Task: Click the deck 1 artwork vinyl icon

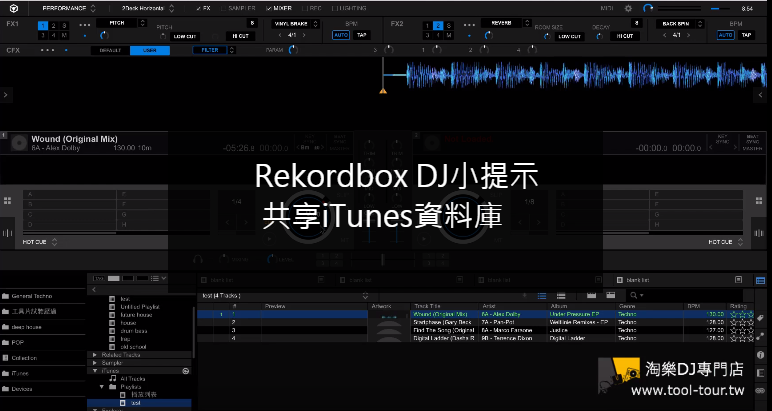Action: click(x=19, y=143)
